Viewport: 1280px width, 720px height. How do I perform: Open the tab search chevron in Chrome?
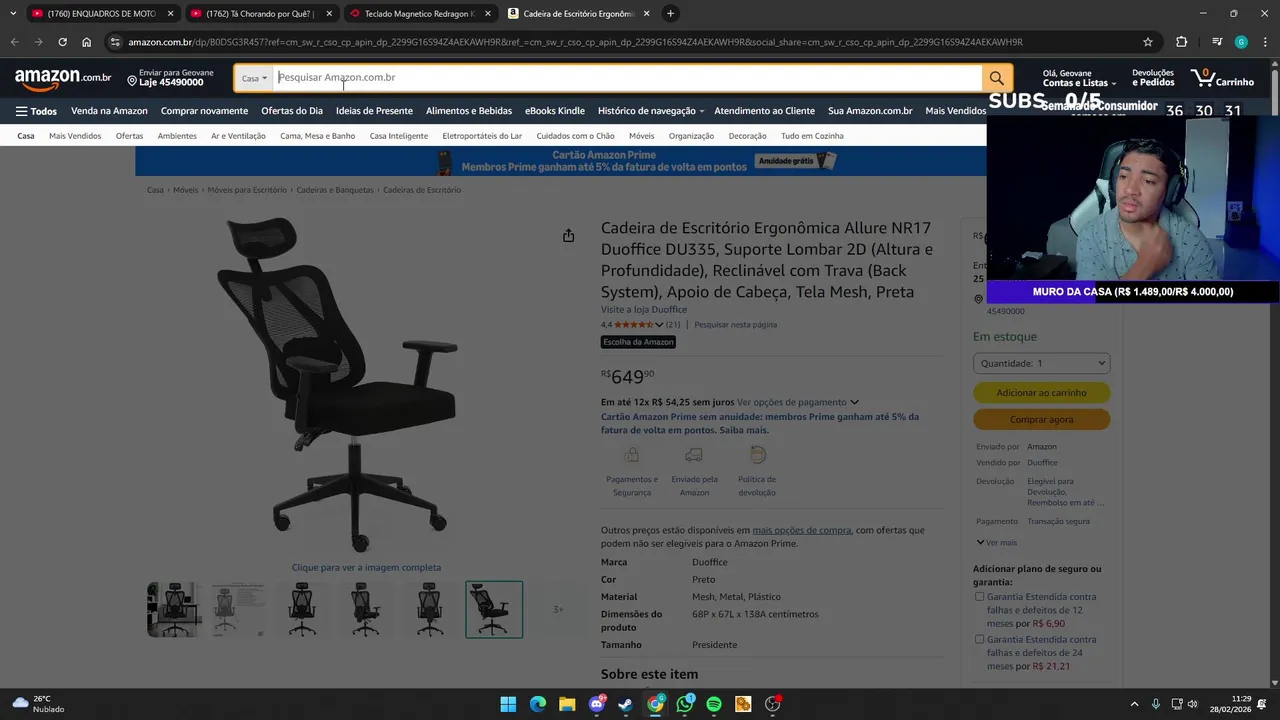[x=12, y=13]
